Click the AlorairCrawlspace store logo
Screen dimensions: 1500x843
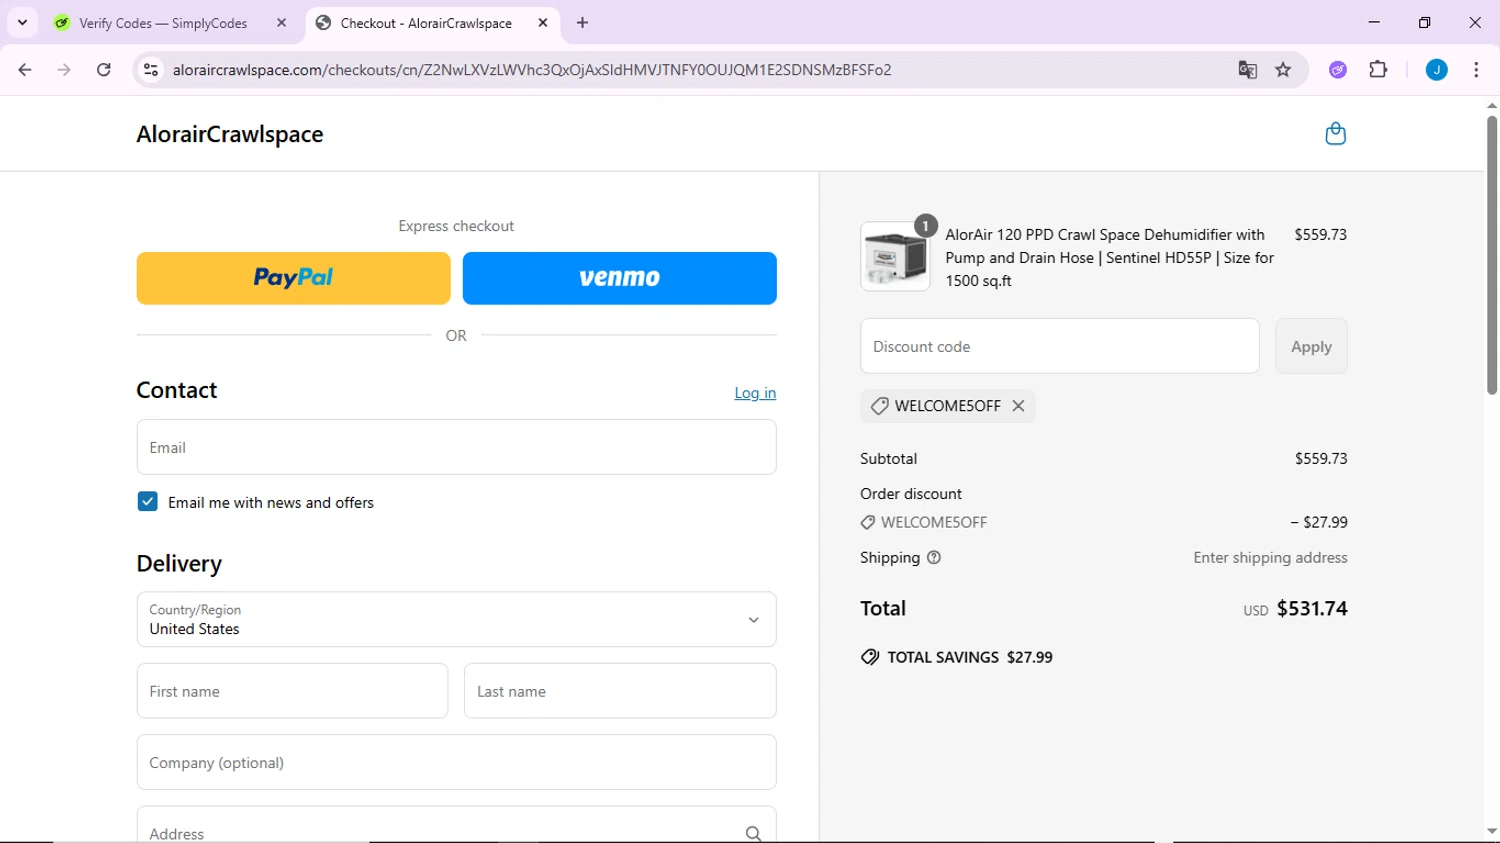pyautogui.click(x=230, y=134)
